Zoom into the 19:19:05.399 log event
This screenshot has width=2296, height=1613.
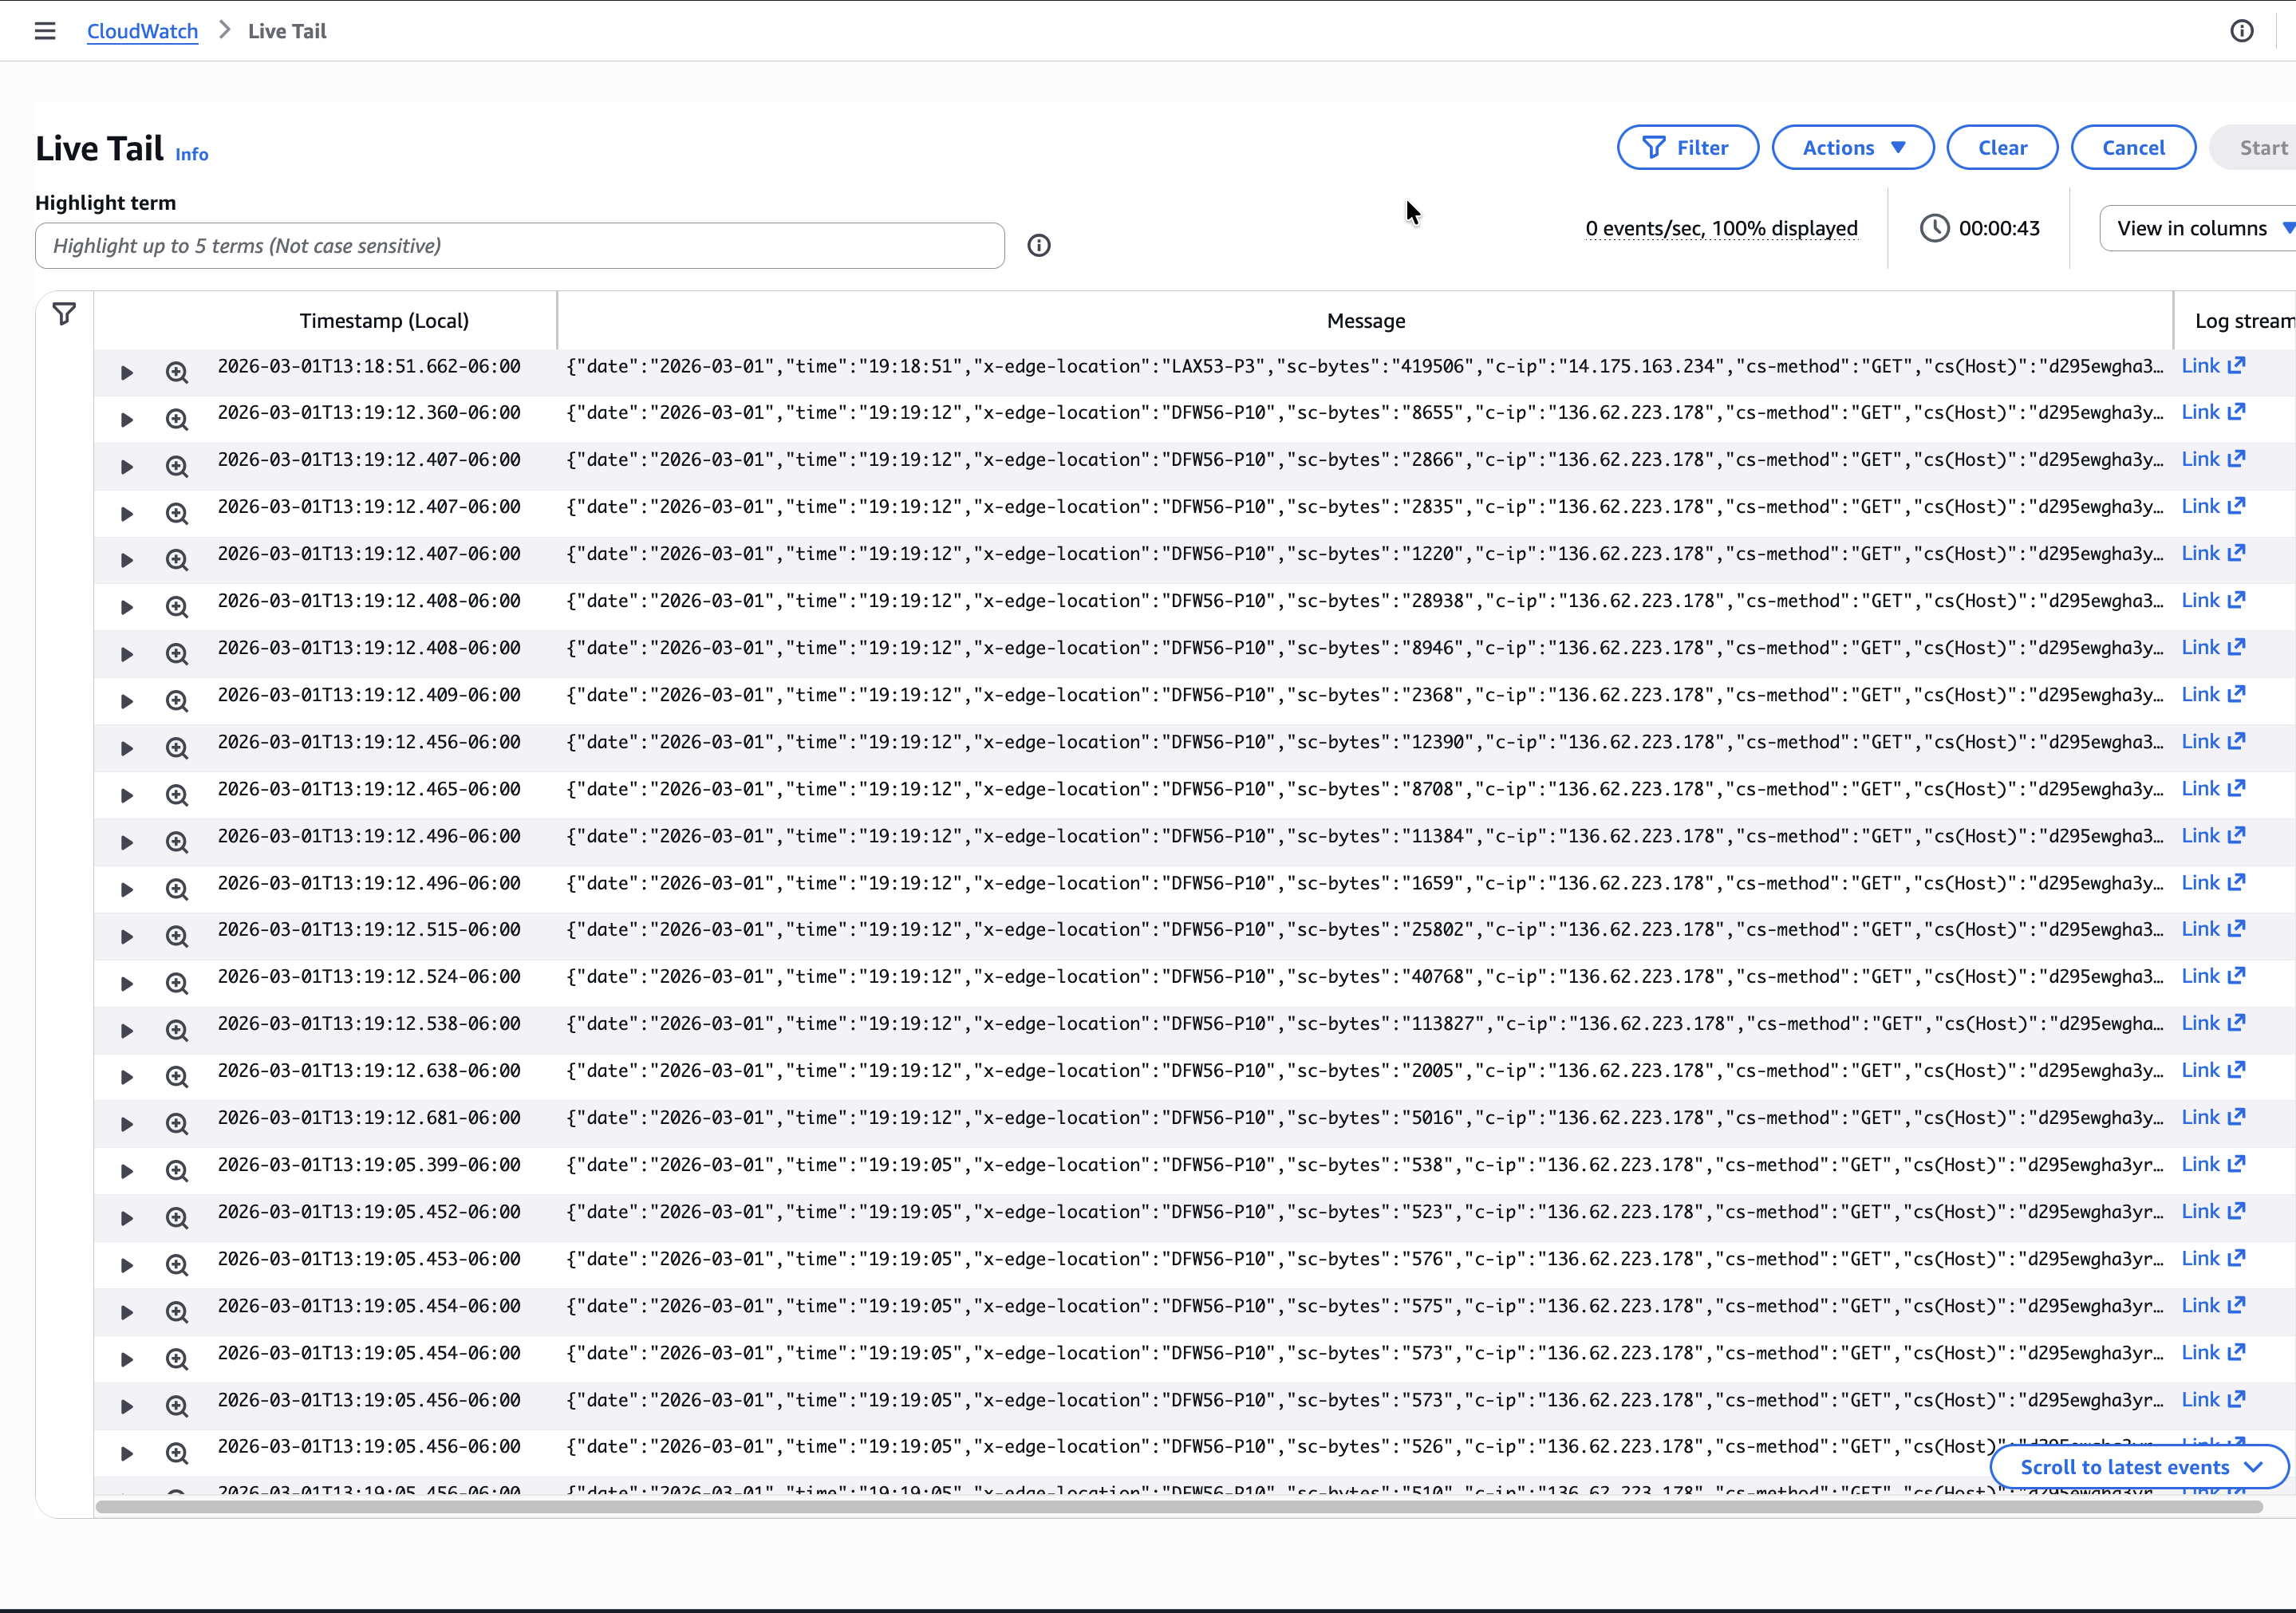coord(177,1170)
